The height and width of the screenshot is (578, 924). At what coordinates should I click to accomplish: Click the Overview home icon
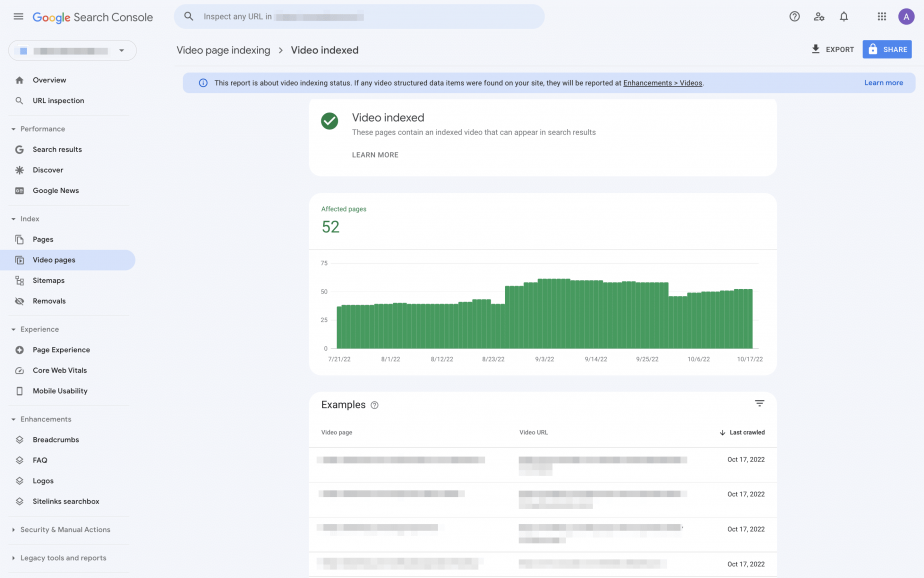[19, 80]
